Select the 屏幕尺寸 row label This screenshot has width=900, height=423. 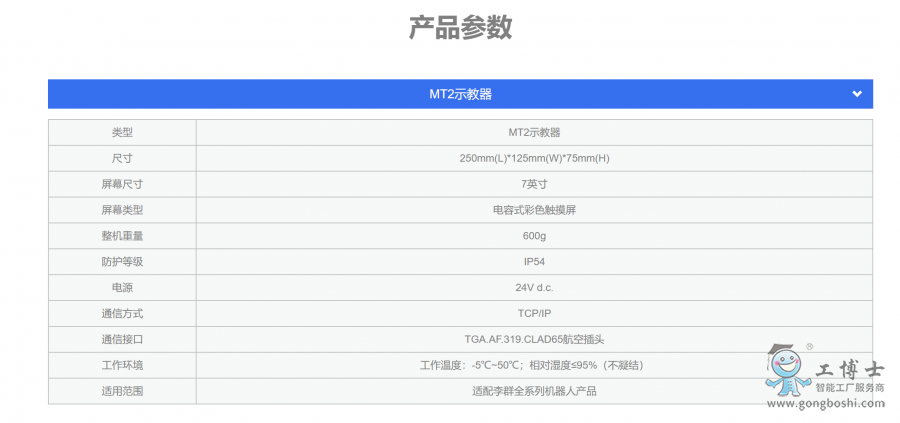point(122,184)
